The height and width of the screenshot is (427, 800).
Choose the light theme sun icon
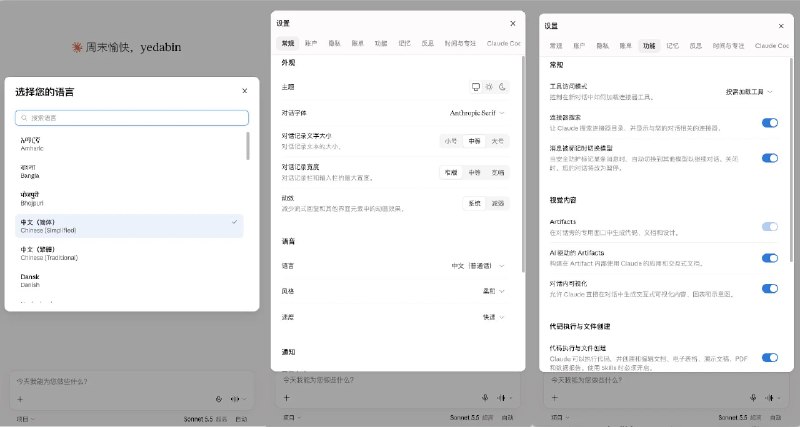tap(489, 87)
